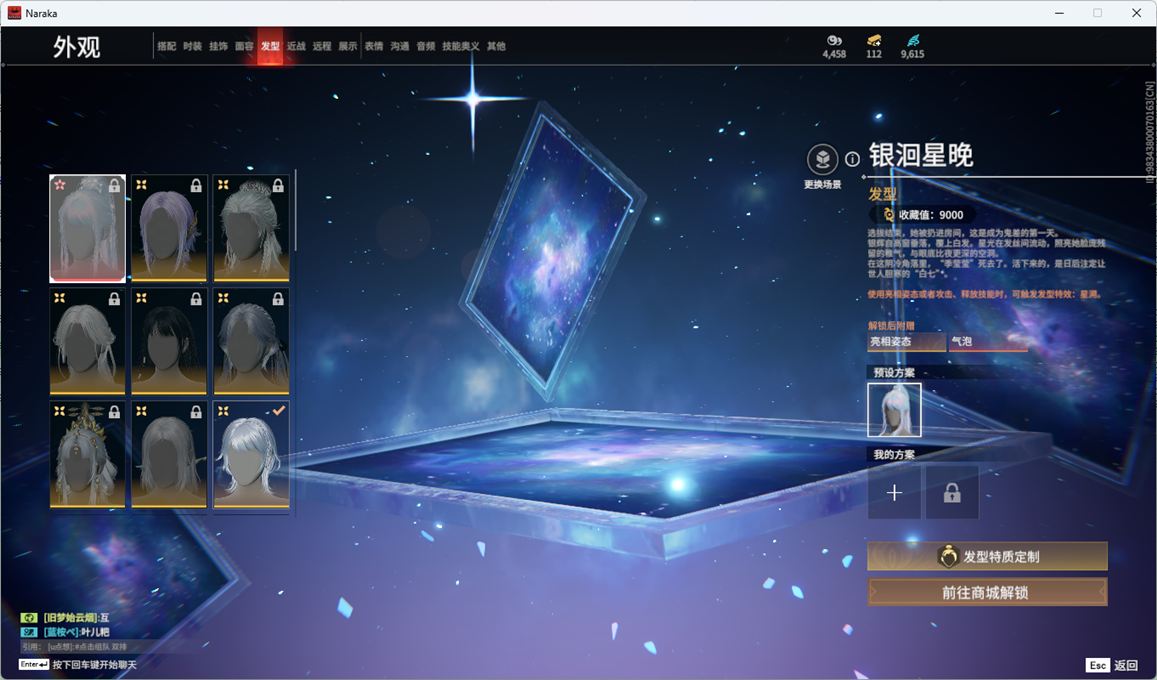Click the lock icon on the golden crown card
Viewport: 1157px width, 680px height.
(114, 412)
